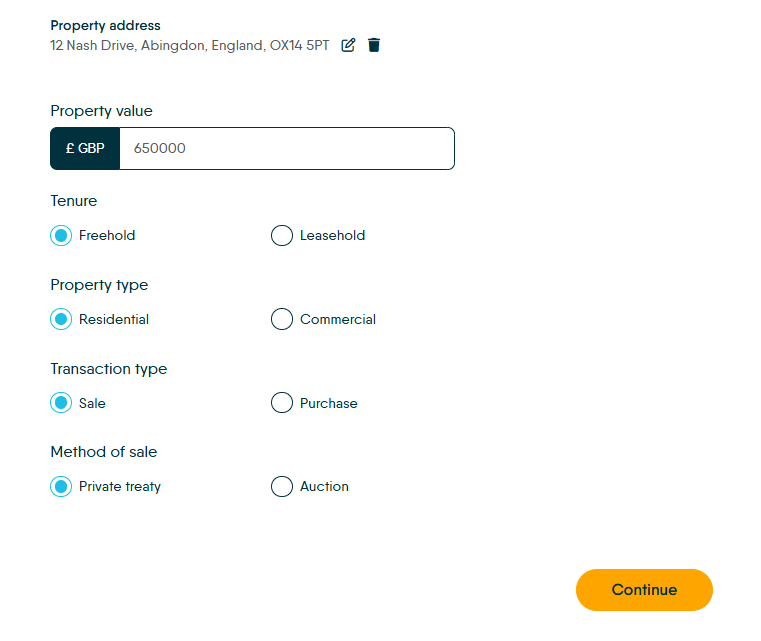
Task: Click the Property address heading
Action: tap(105, 26)
